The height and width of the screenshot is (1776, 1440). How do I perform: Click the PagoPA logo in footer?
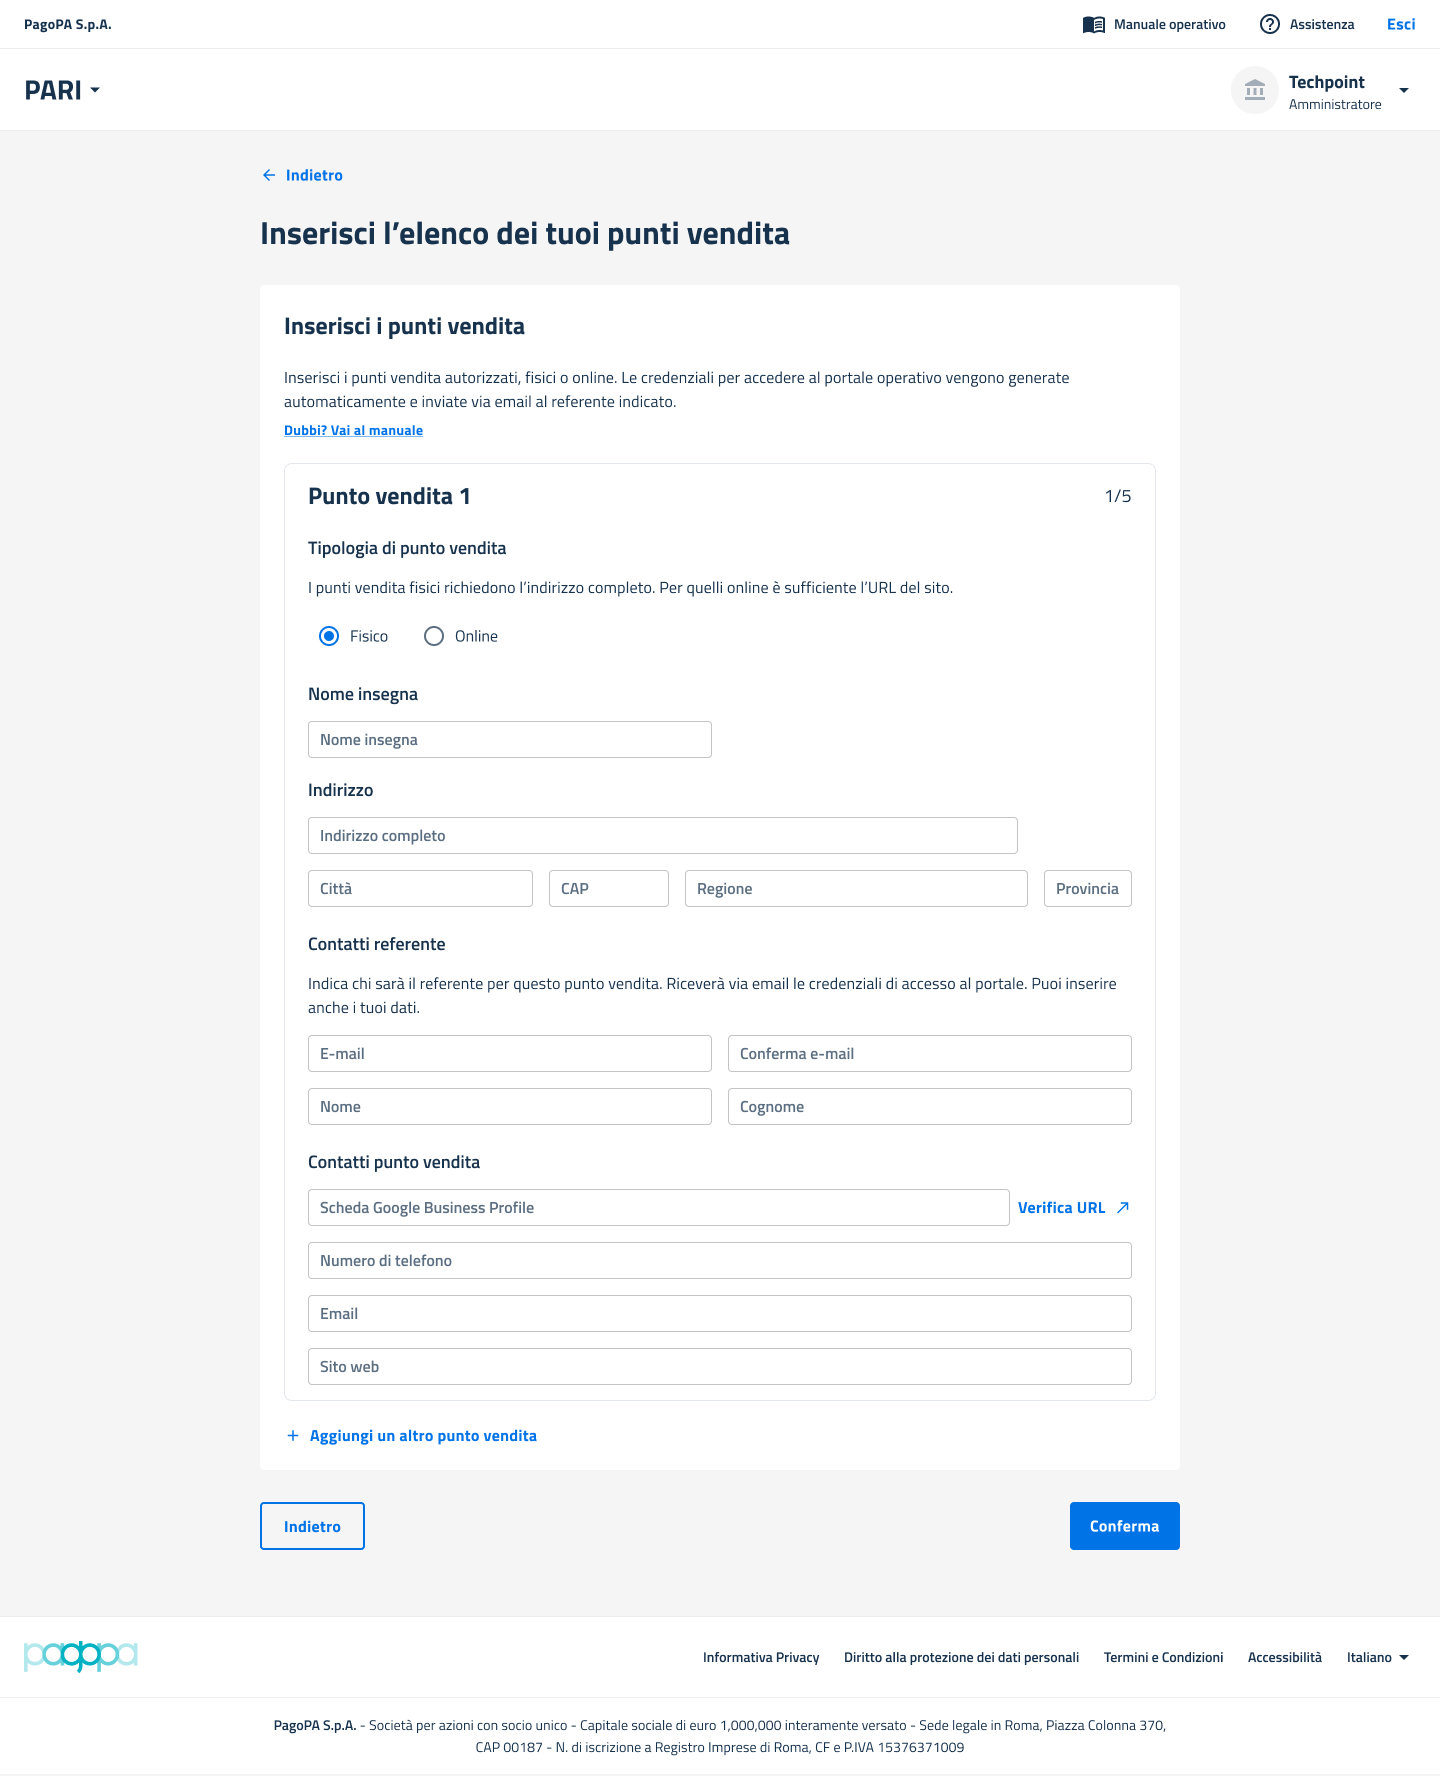click(80, 1656)
